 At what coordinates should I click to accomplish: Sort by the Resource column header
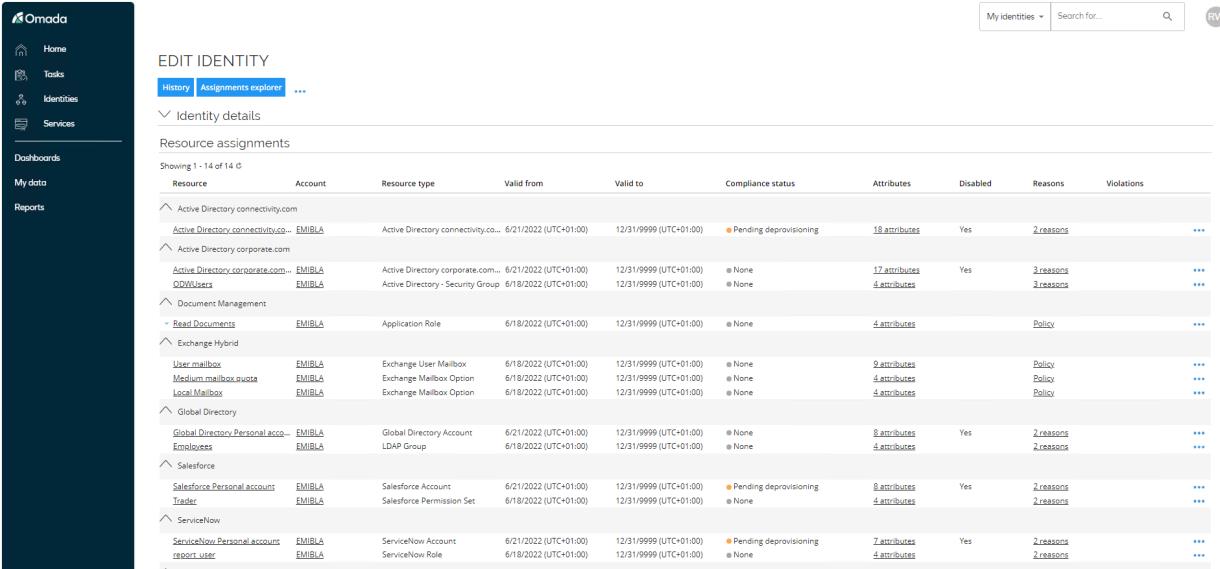(x=190, y=184)
